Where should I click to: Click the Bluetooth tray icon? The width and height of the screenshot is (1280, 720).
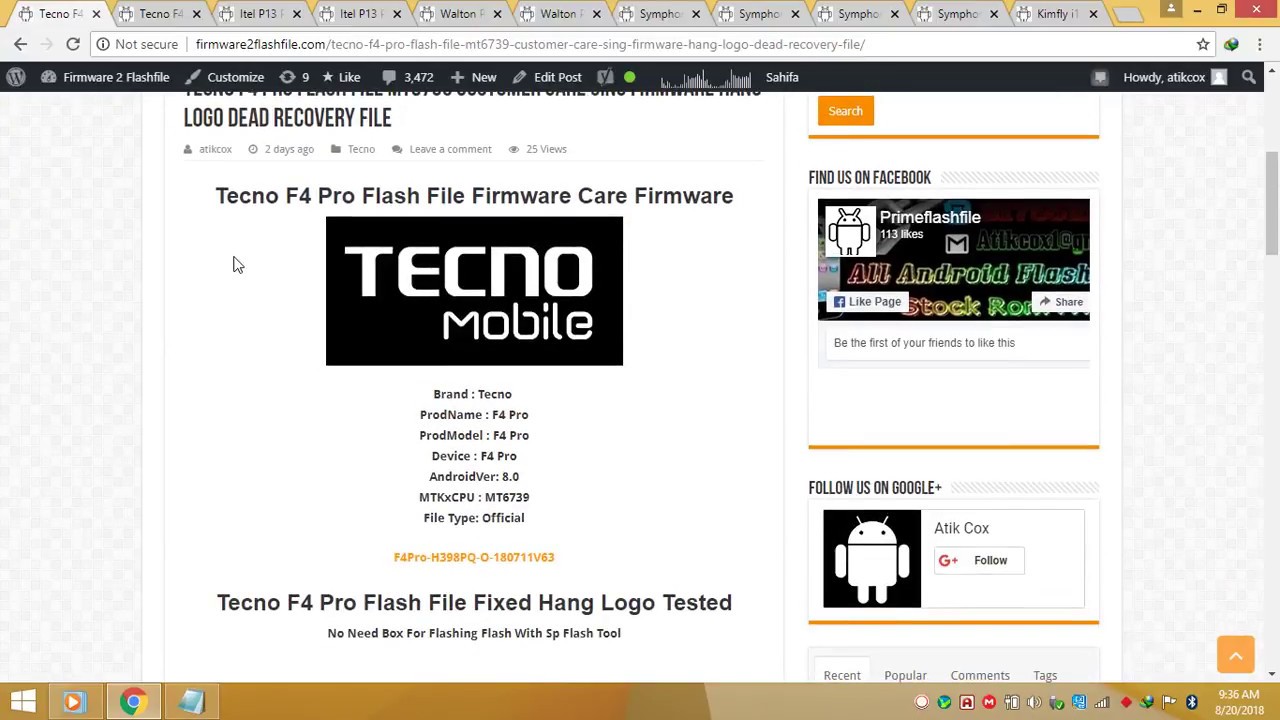coord(1191,702)
